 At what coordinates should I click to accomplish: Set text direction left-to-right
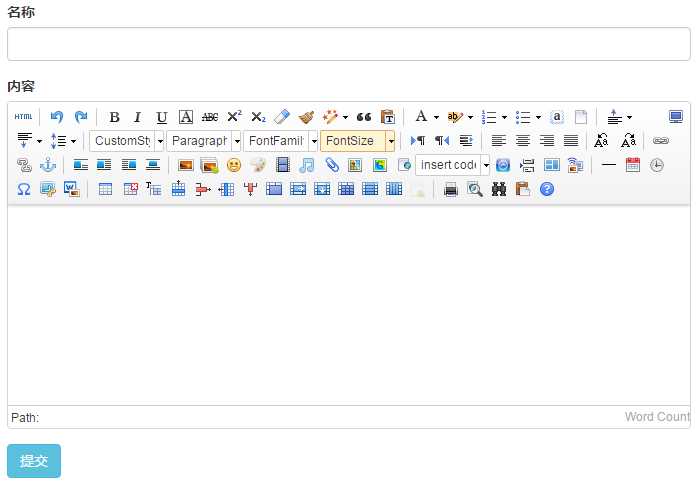418,141
